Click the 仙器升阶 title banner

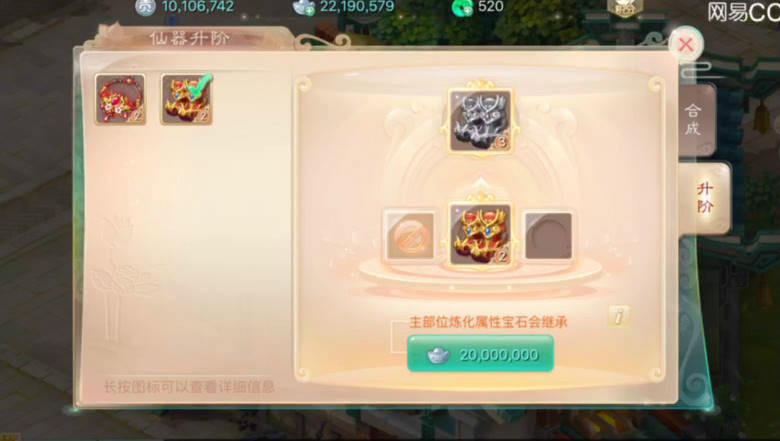[x=190, y=38]
